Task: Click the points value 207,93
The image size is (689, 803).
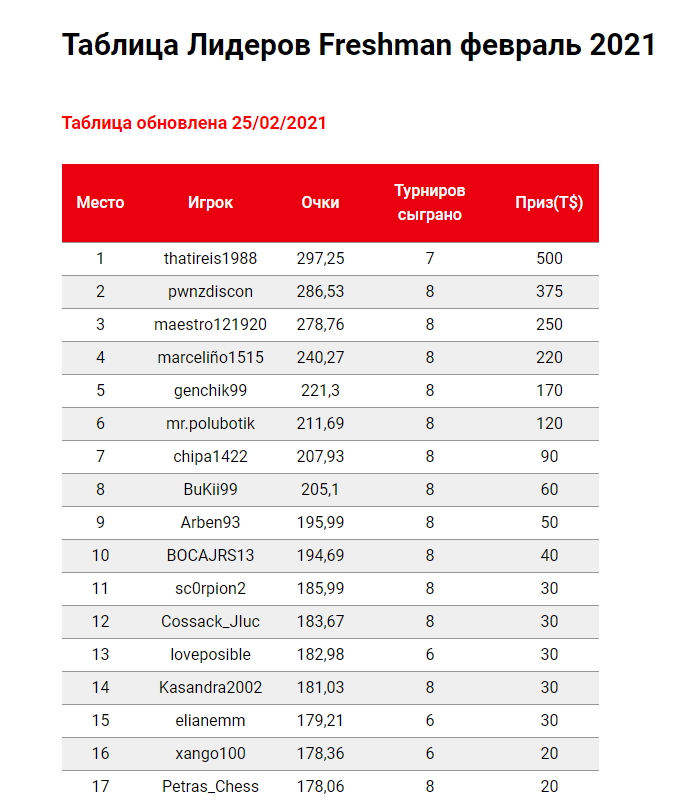Action: click(x=320, y=456)
